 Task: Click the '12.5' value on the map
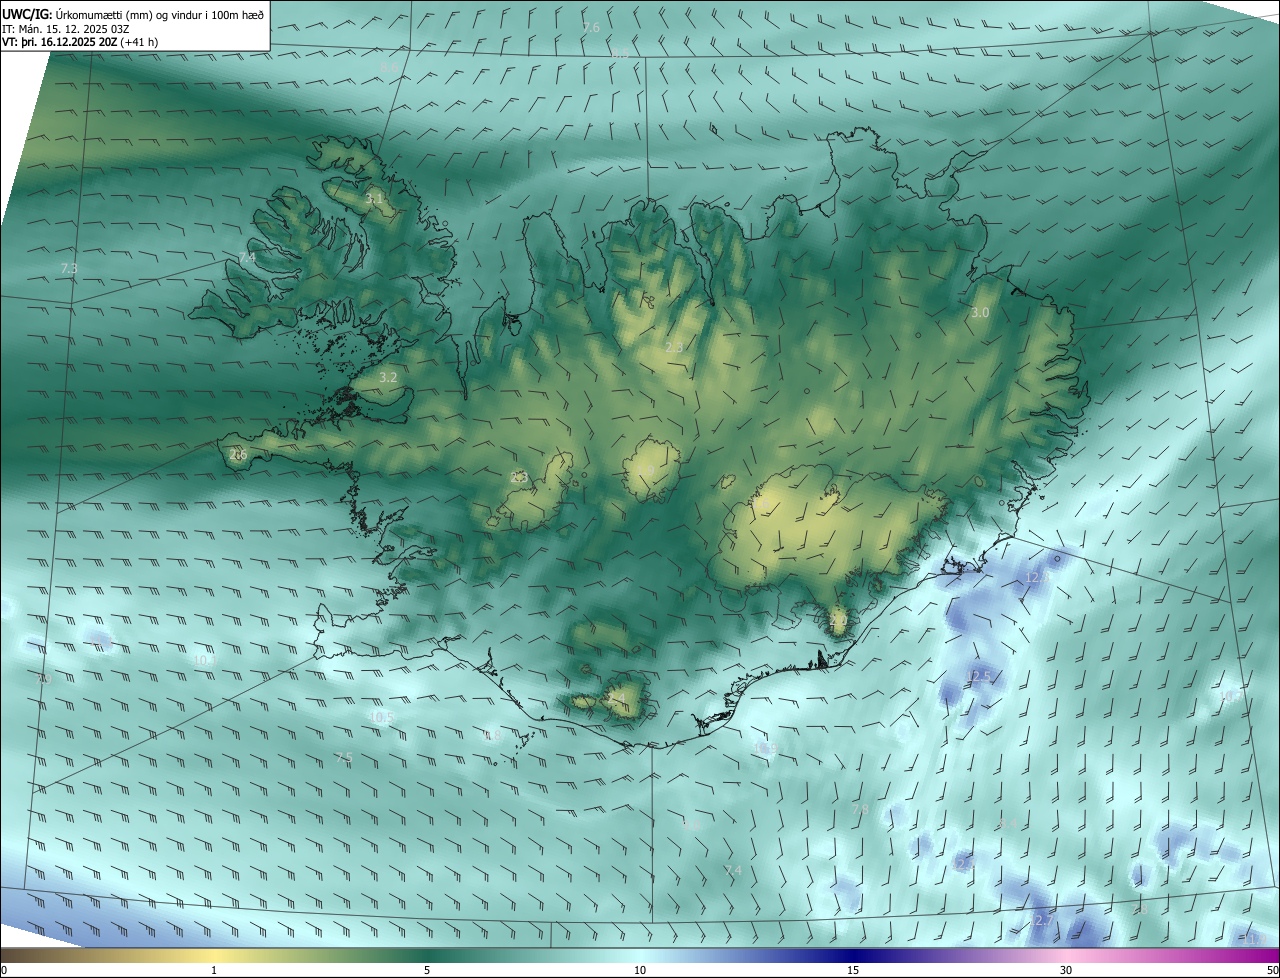point(979,676)
